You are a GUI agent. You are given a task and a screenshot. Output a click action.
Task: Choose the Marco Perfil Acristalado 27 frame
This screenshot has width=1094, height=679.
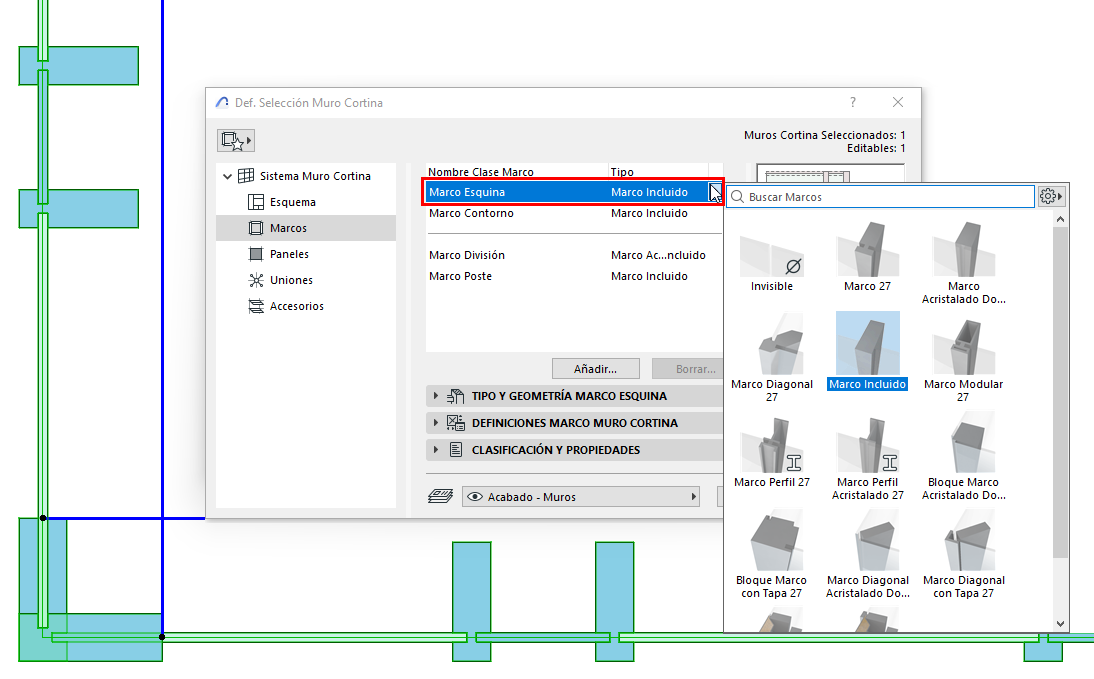click(867, 457)
